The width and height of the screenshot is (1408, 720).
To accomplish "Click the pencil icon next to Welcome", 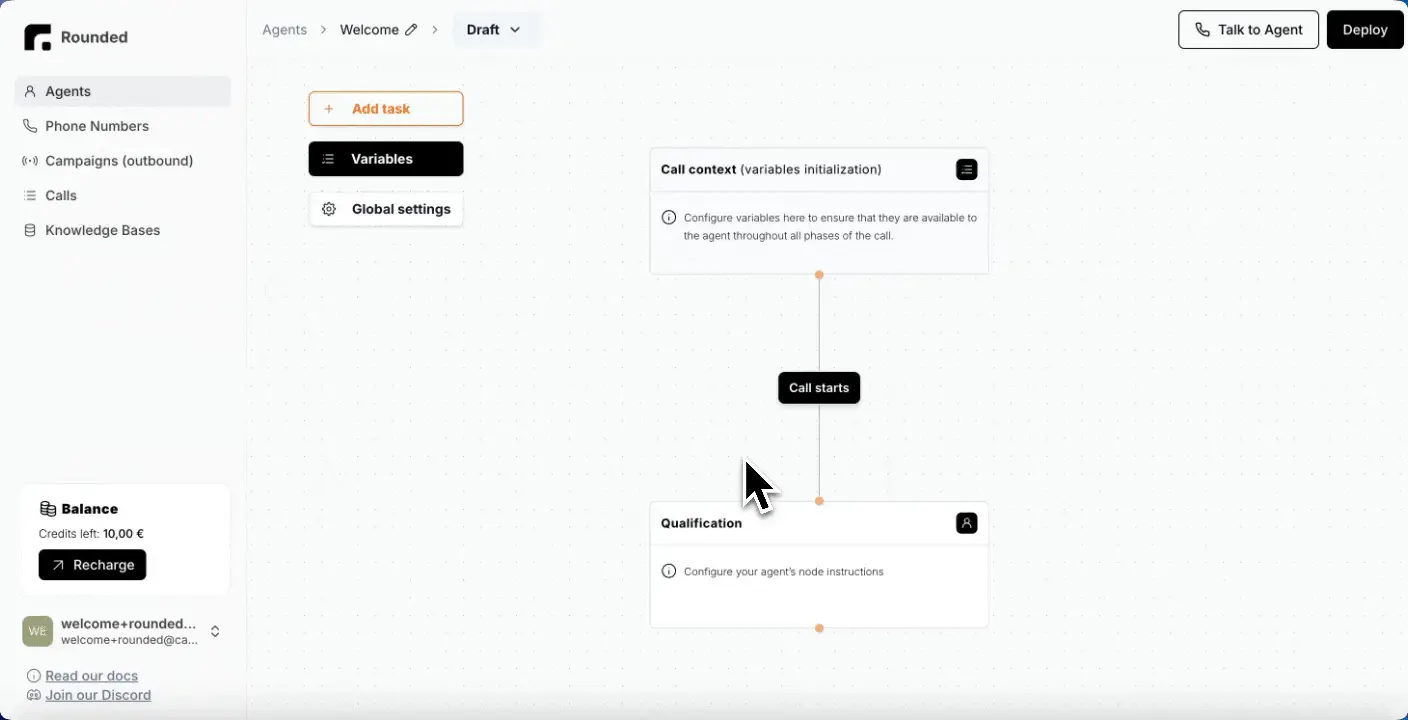I will coord(411,30).
